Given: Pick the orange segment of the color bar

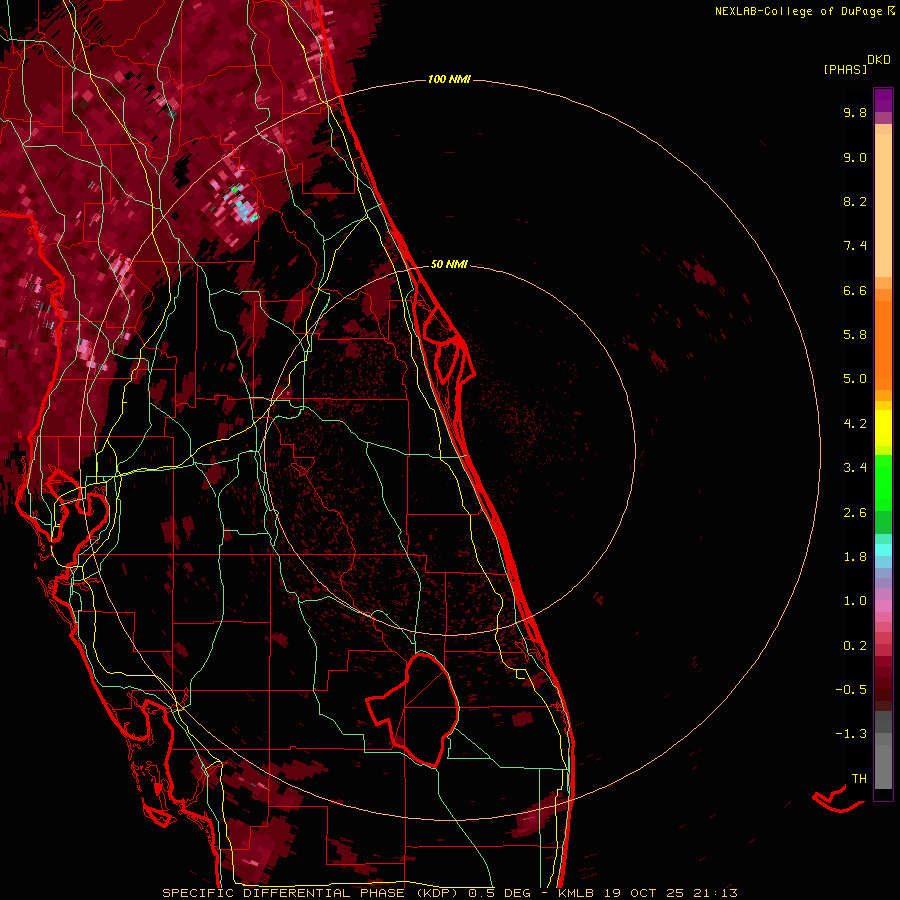Looking at the screenshot, I should [883, 345].
